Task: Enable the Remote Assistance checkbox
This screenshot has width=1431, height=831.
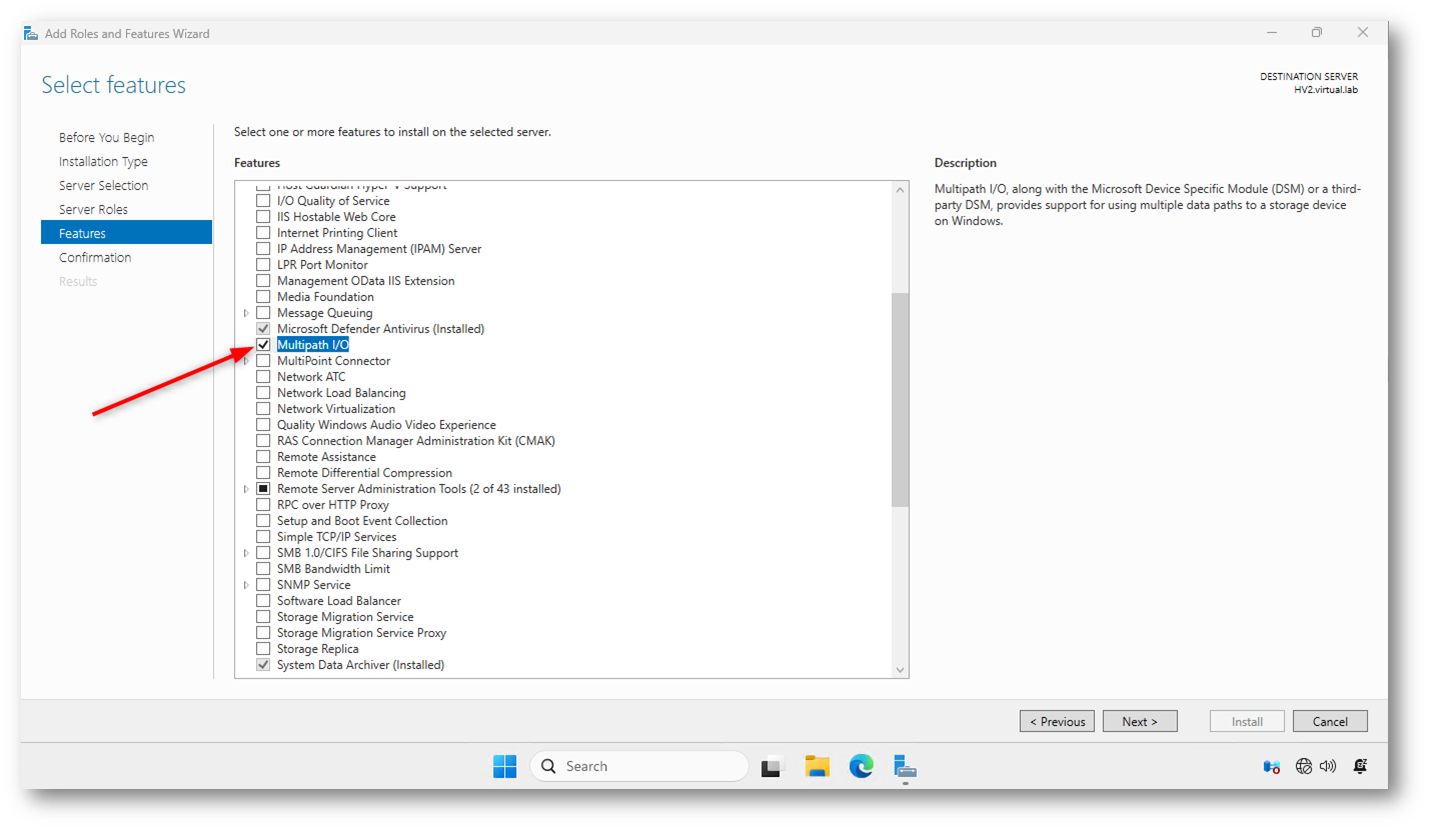Action: coord(263,457)
